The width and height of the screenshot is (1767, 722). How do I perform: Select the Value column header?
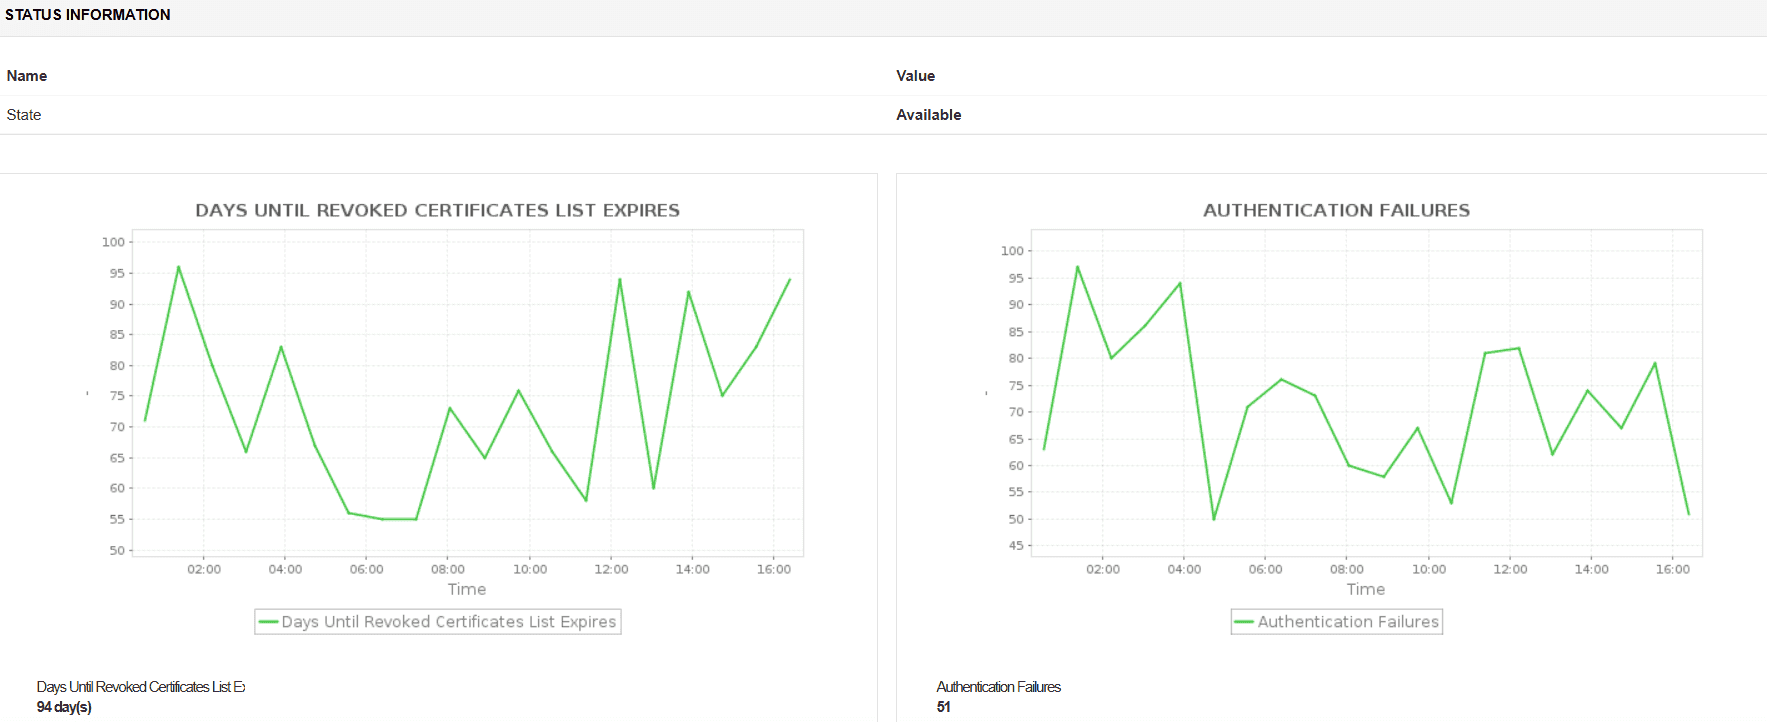pos(915,76)
